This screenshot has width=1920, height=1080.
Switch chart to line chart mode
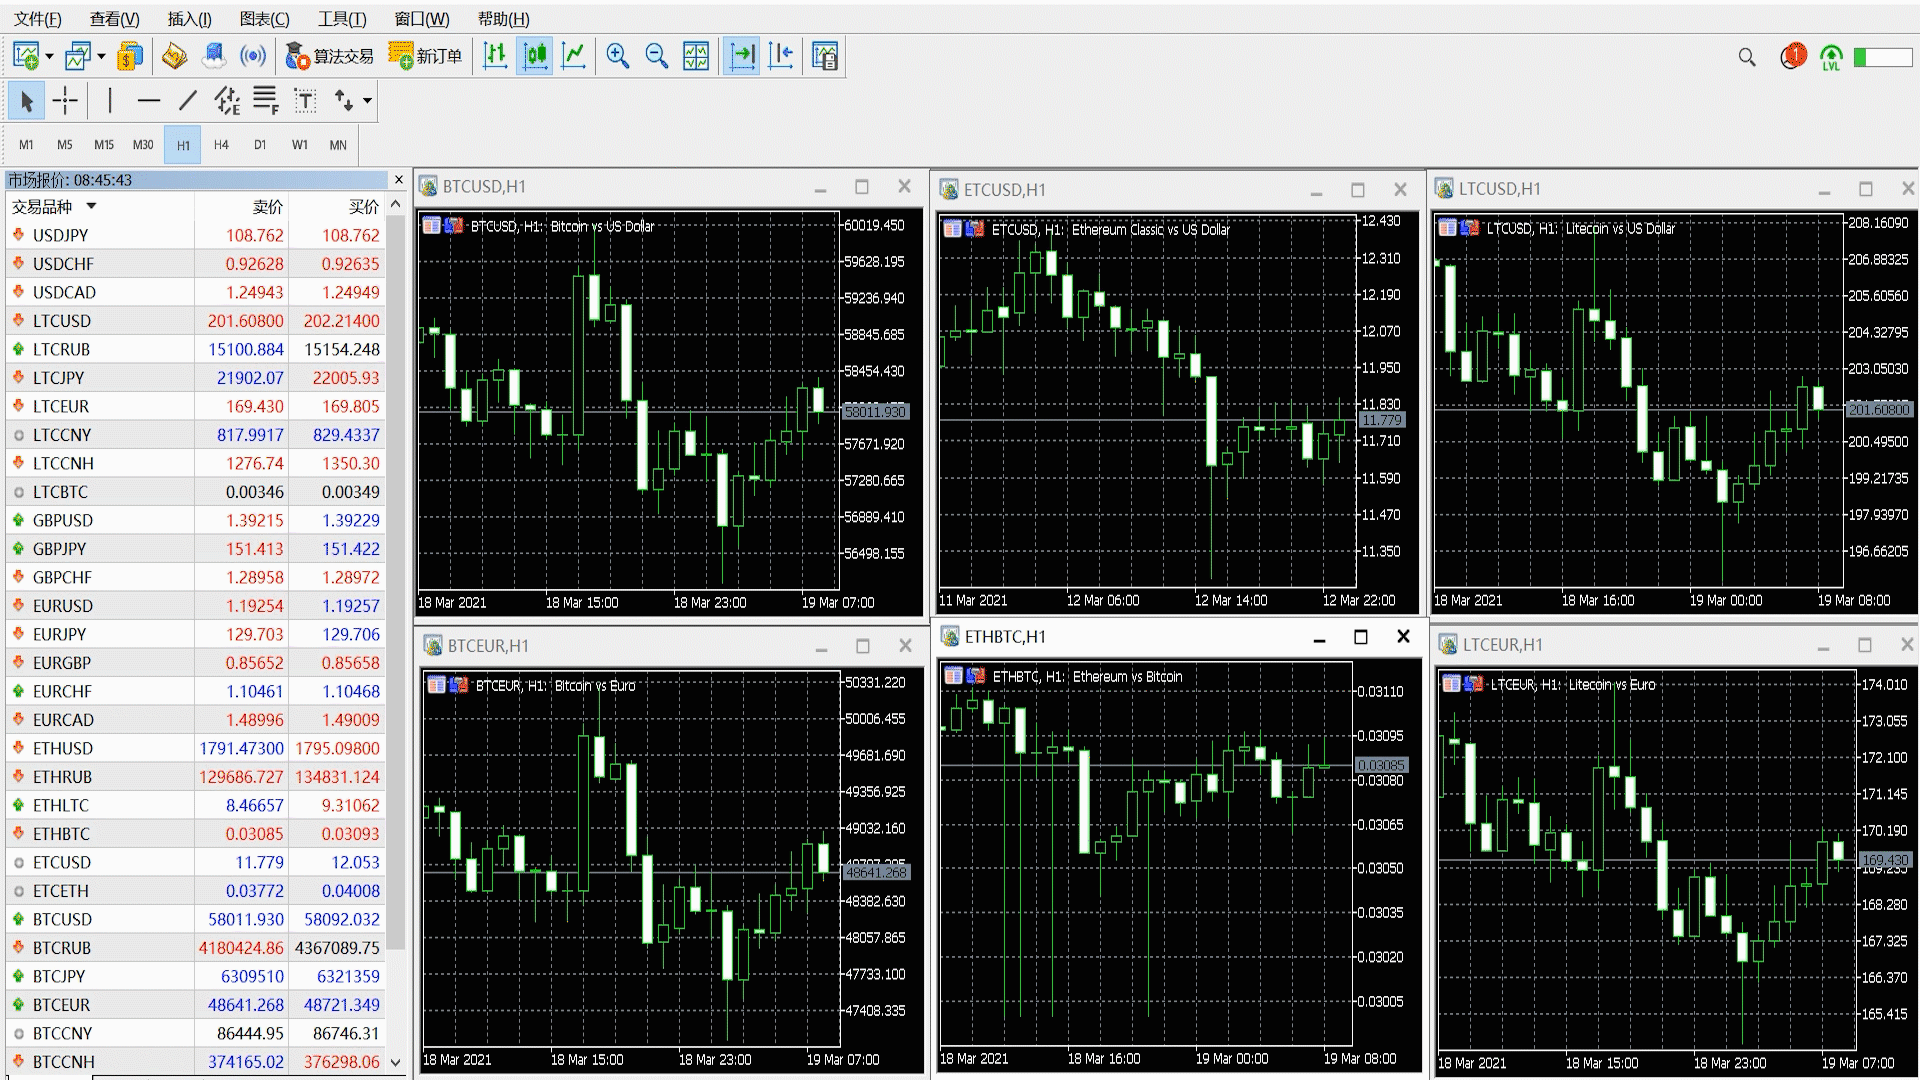[x=574, y=56]
